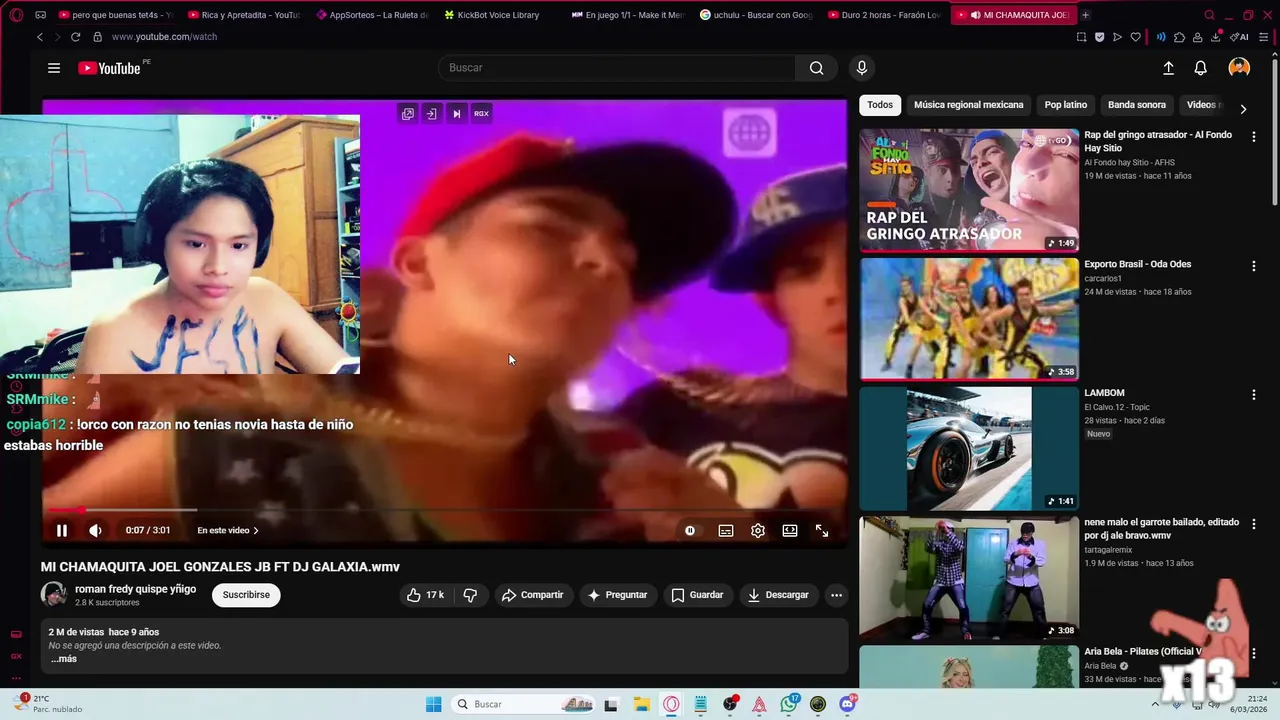Open the player settings gear
This screenshot has height=720, width=1280.
click(758, 531)
